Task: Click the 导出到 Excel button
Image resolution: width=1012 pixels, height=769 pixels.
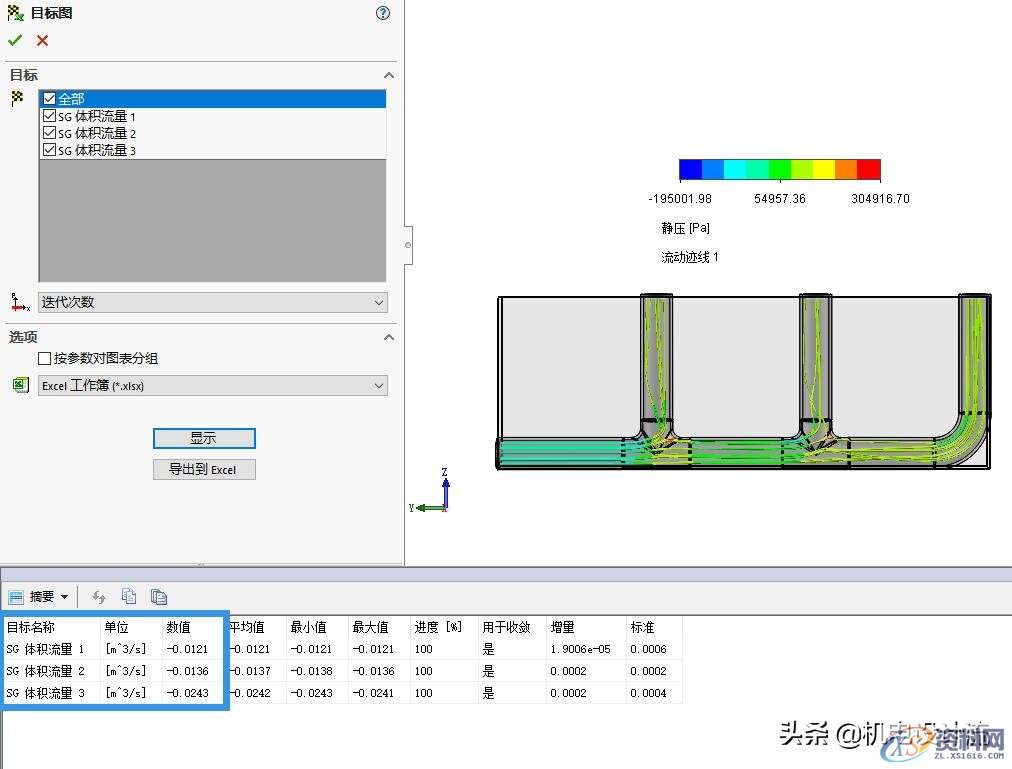Action: (x=204, y=469)
